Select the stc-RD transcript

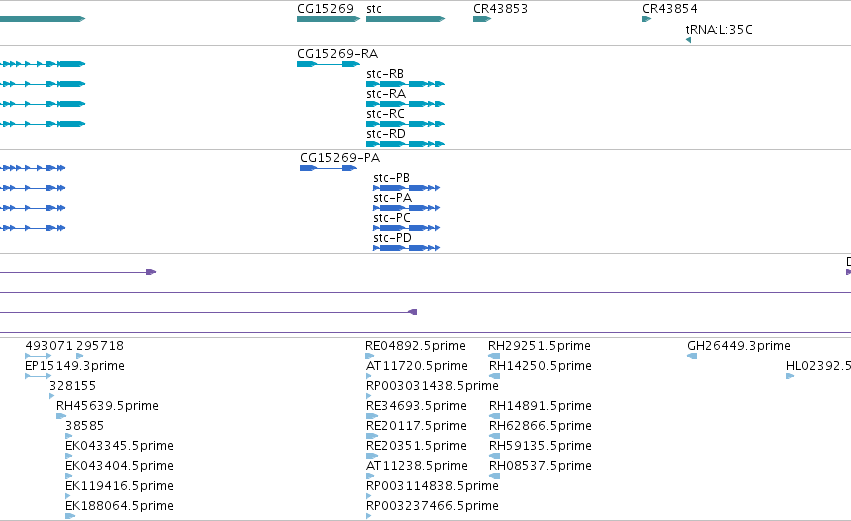click(405, 144)
